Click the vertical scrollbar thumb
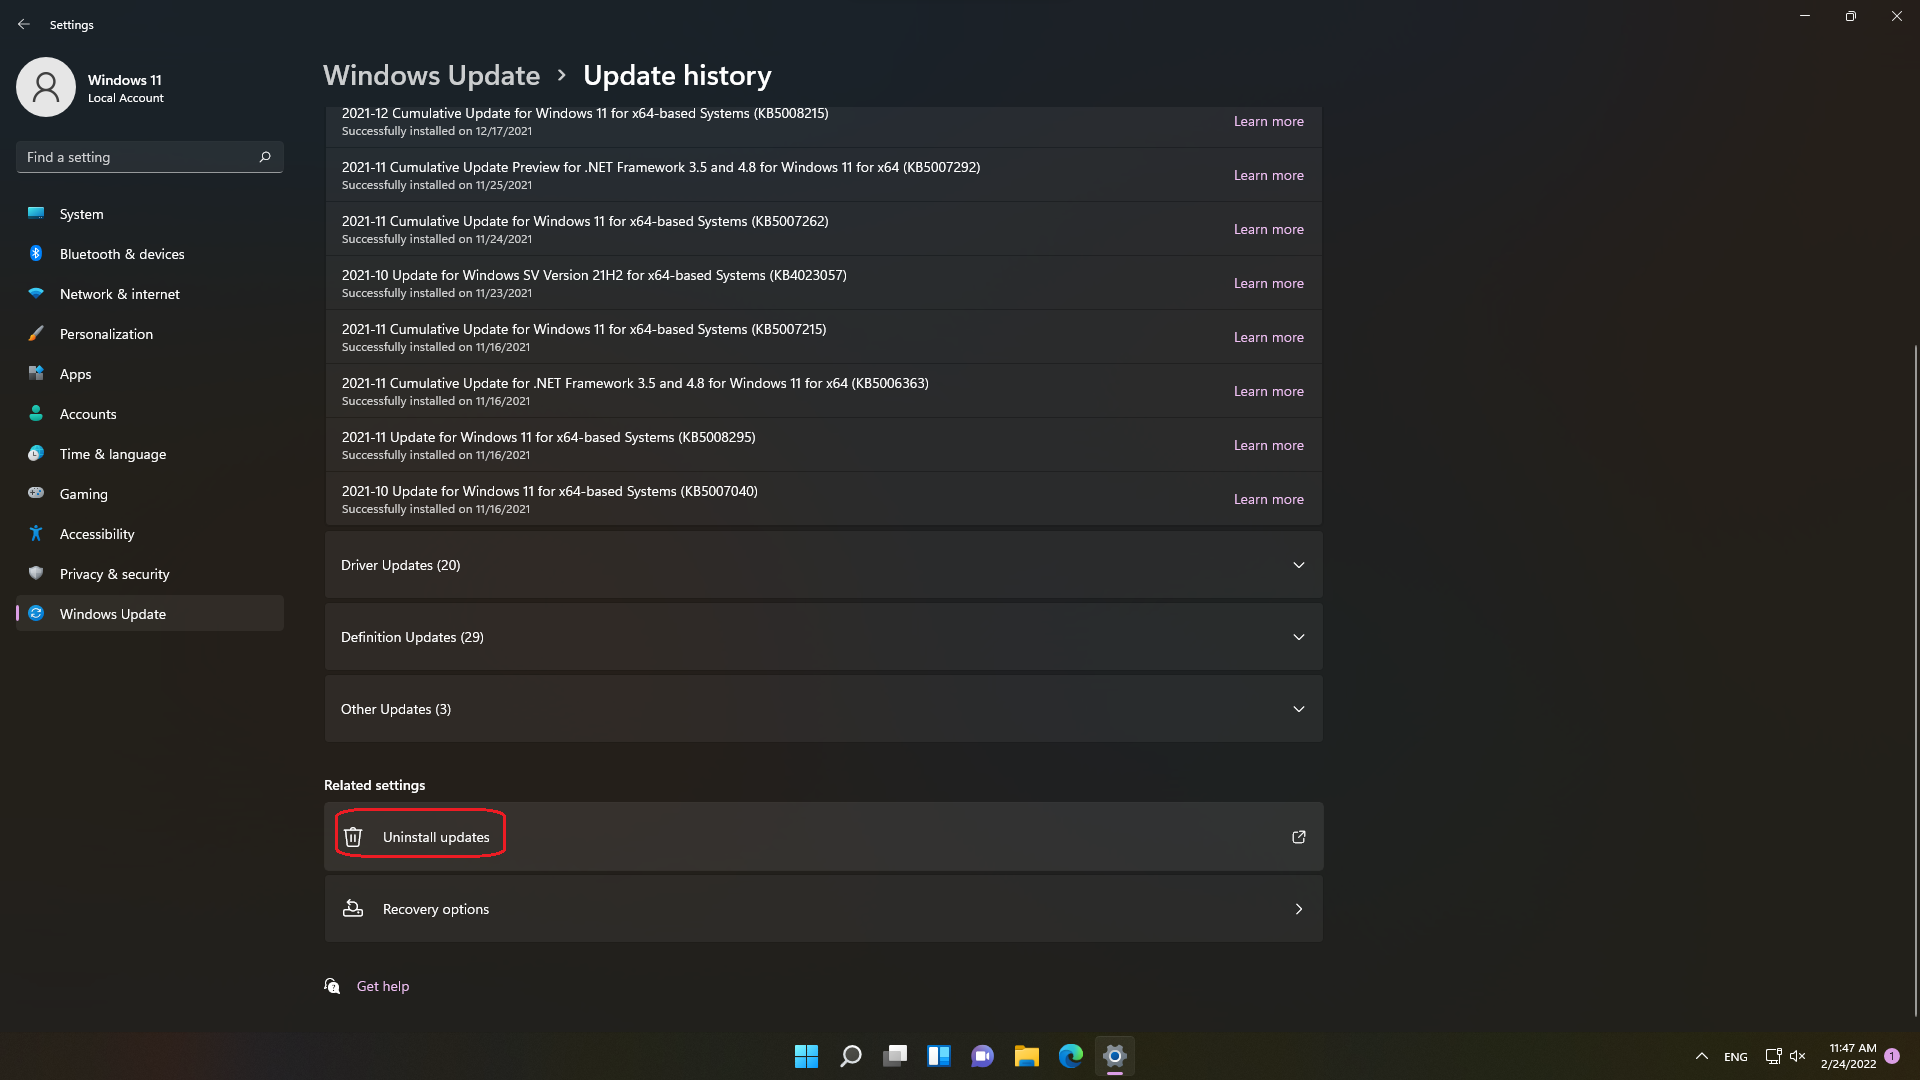Viewport: 1920px width, 1080px height. (1915, 680)
